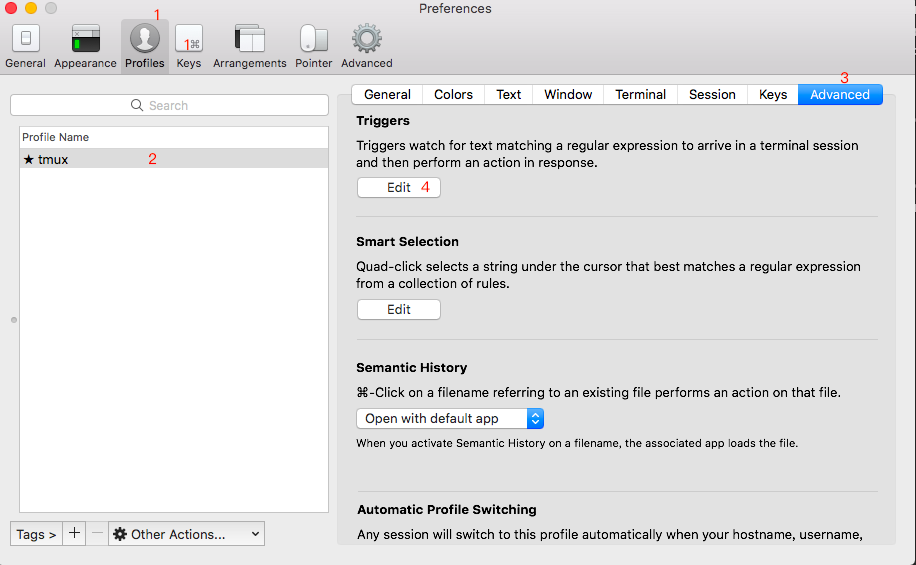
Task: Switch to the Session profile tab
Action: coord(712,95)
